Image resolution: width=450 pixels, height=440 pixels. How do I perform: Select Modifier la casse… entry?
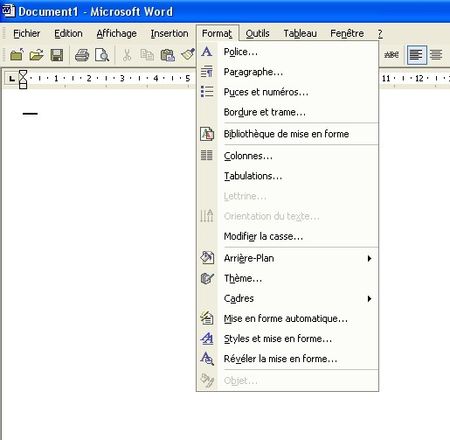coord(288,236)
